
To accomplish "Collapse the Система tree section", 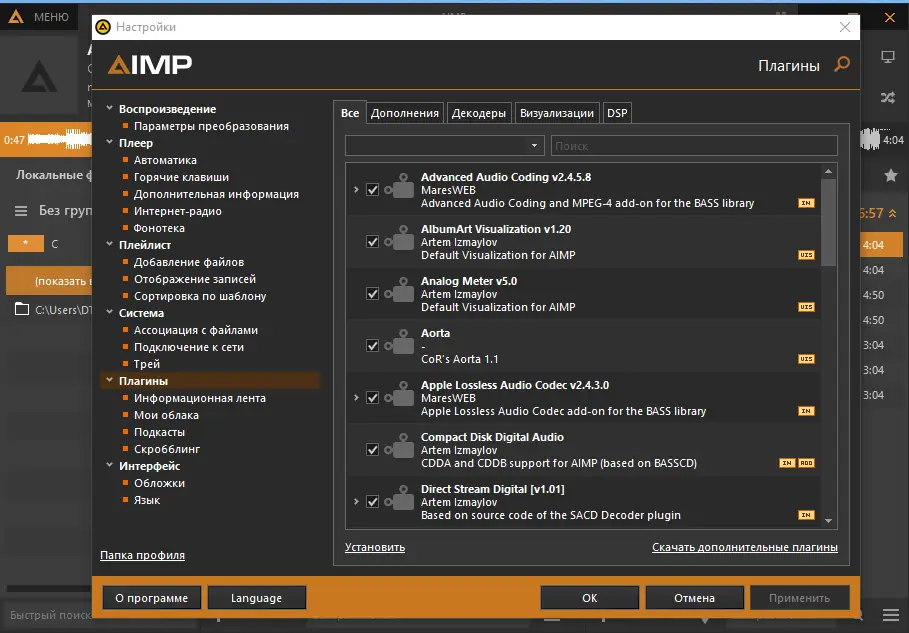I will pyautogui.click(x=110, y=312).
